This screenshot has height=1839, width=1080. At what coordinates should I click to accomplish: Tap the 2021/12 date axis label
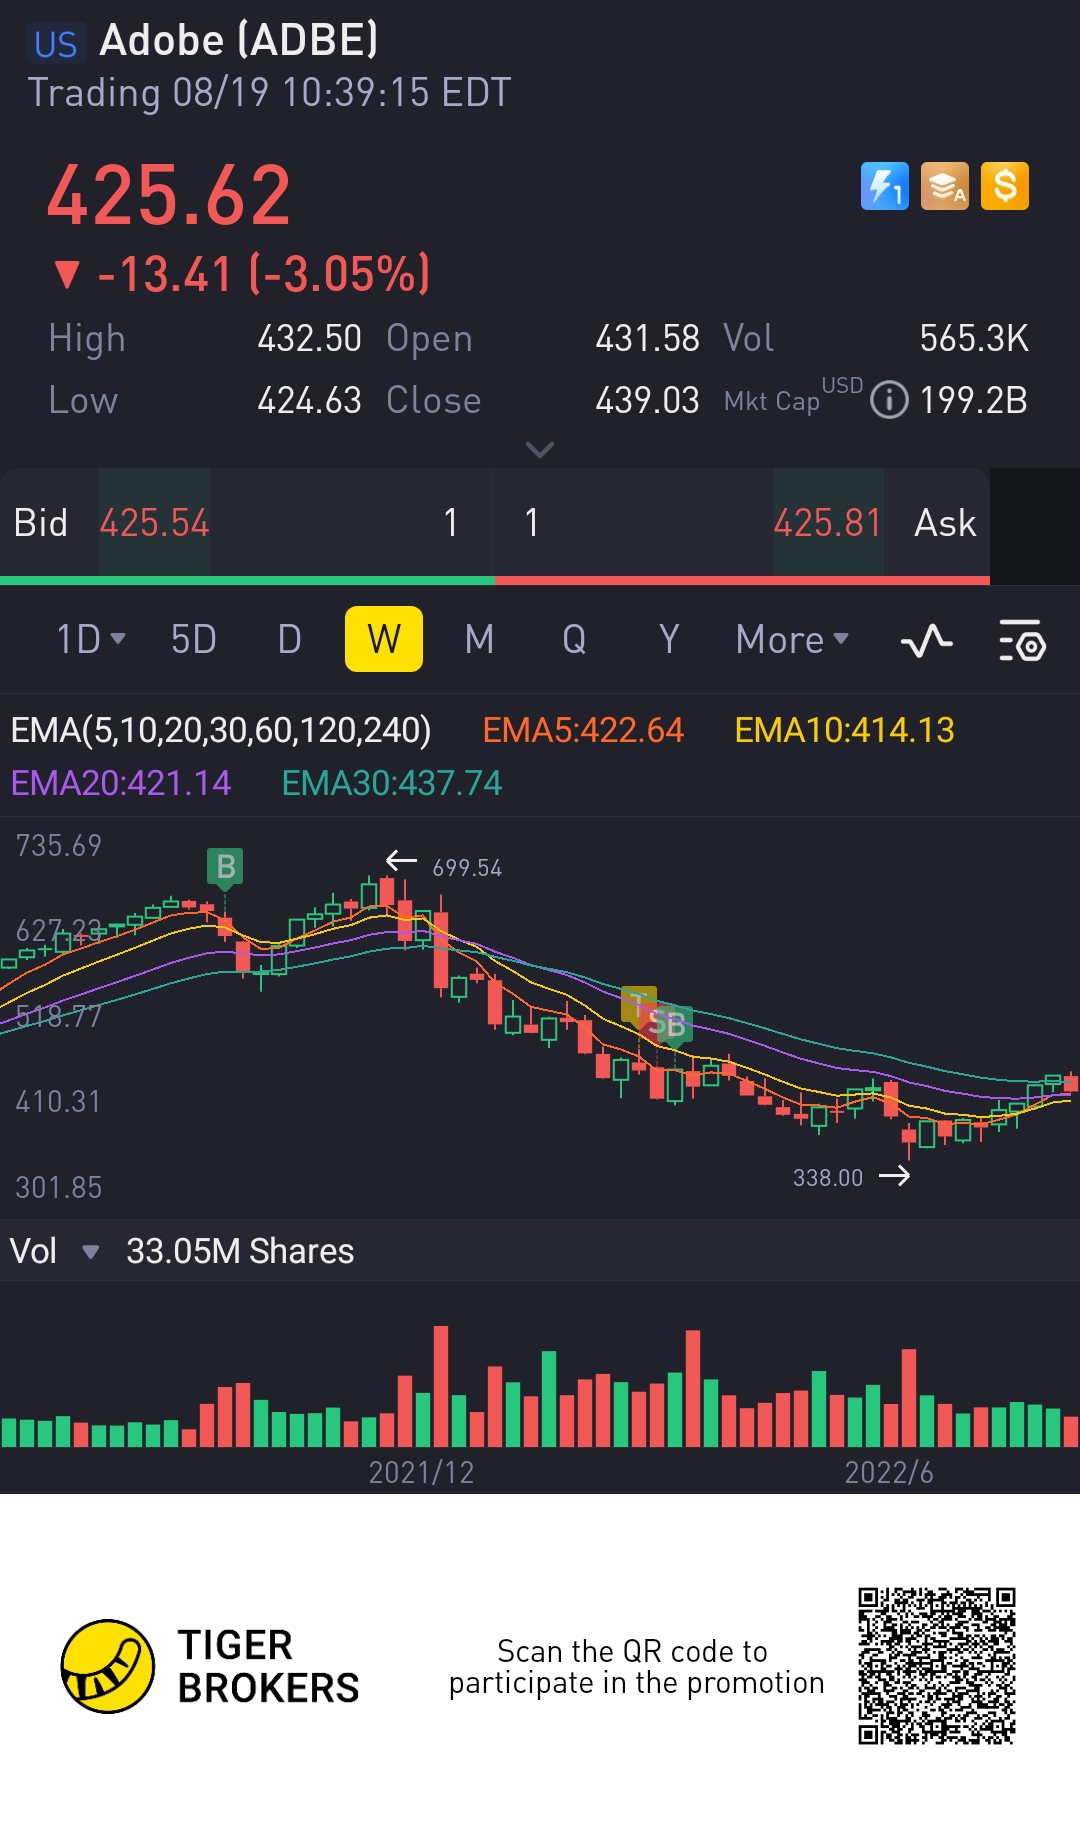tap(421, 1472)
